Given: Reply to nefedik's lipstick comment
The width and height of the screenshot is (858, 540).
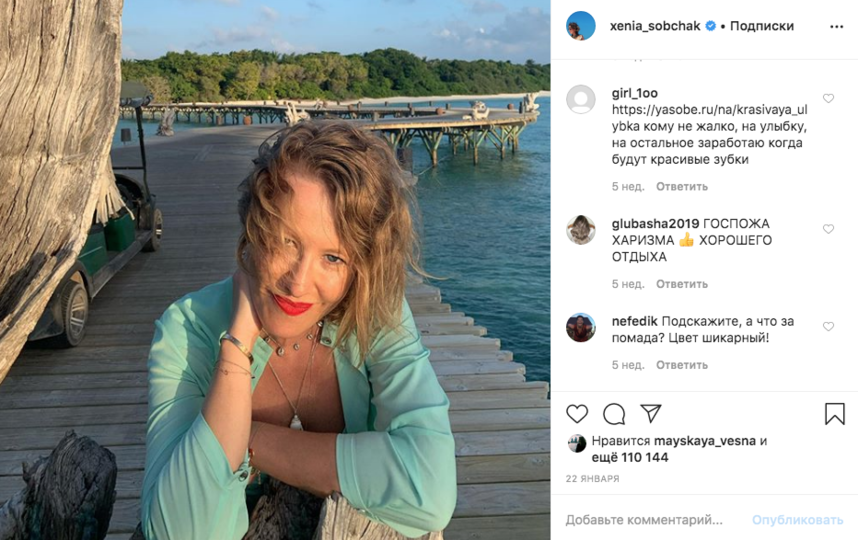Looking at the screenshot, I should (682, 365).
